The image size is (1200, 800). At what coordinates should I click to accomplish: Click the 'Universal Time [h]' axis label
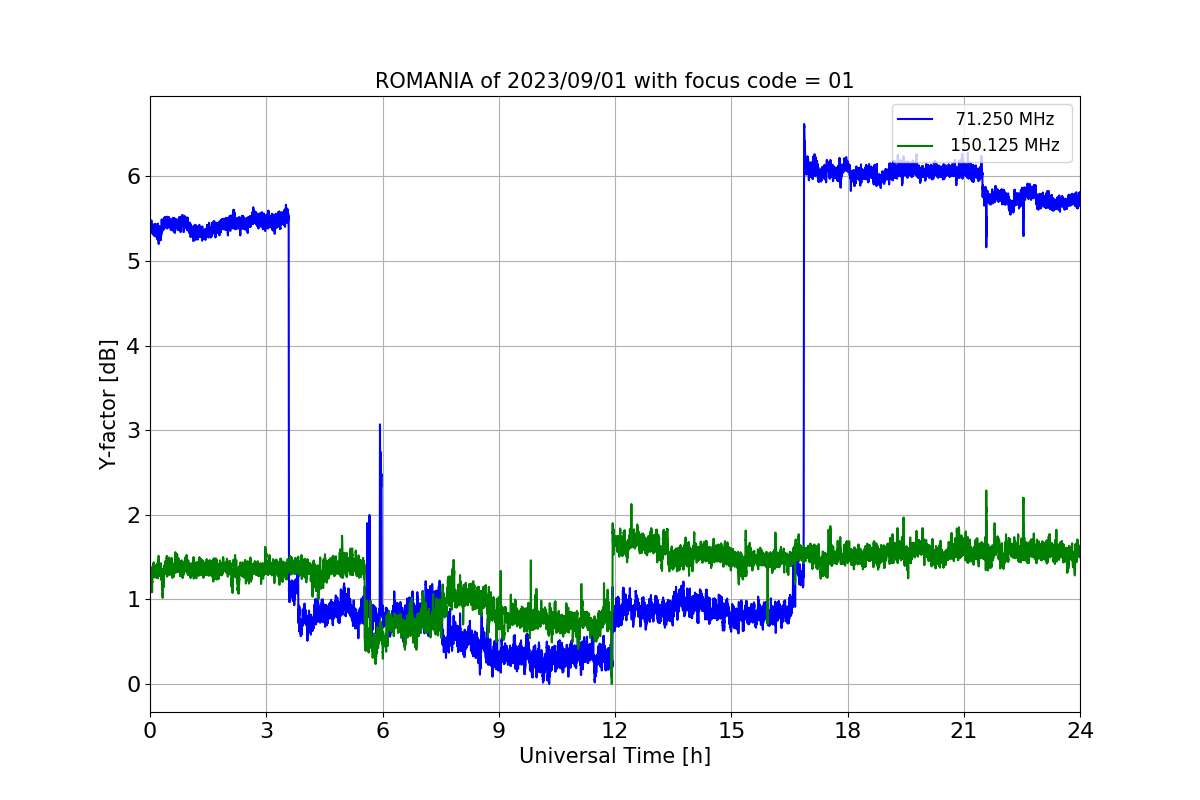click(x=614, y=757)
